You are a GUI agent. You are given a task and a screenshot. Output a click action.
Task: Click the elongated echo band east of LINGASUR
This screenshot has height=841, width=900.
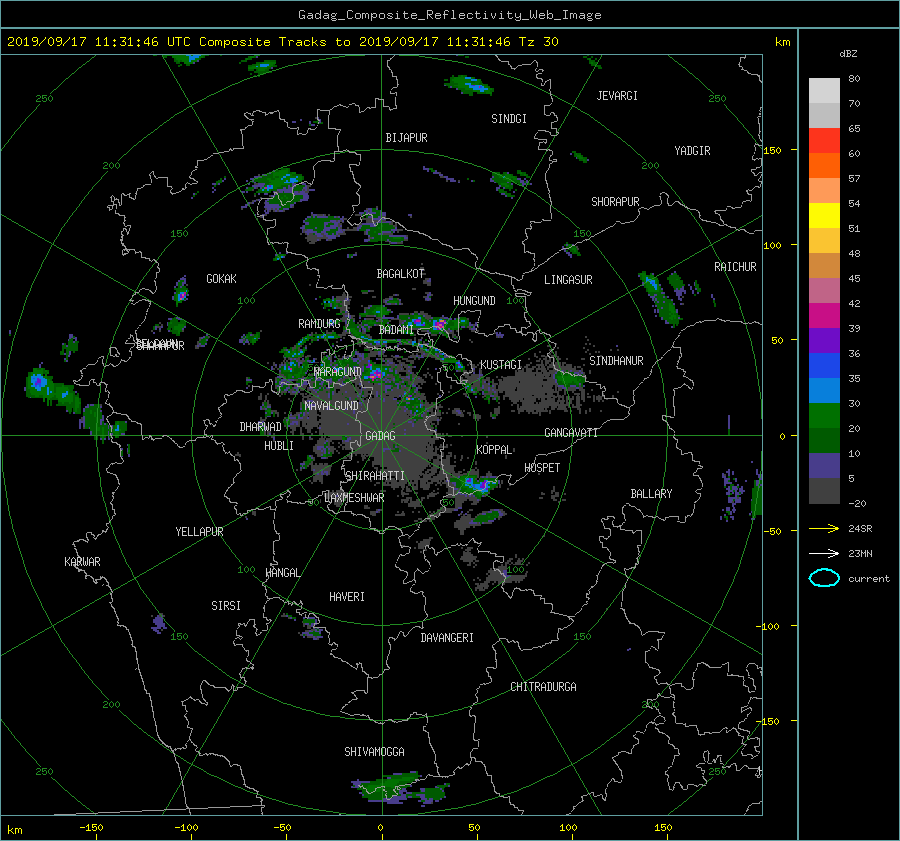coord(660,299)
